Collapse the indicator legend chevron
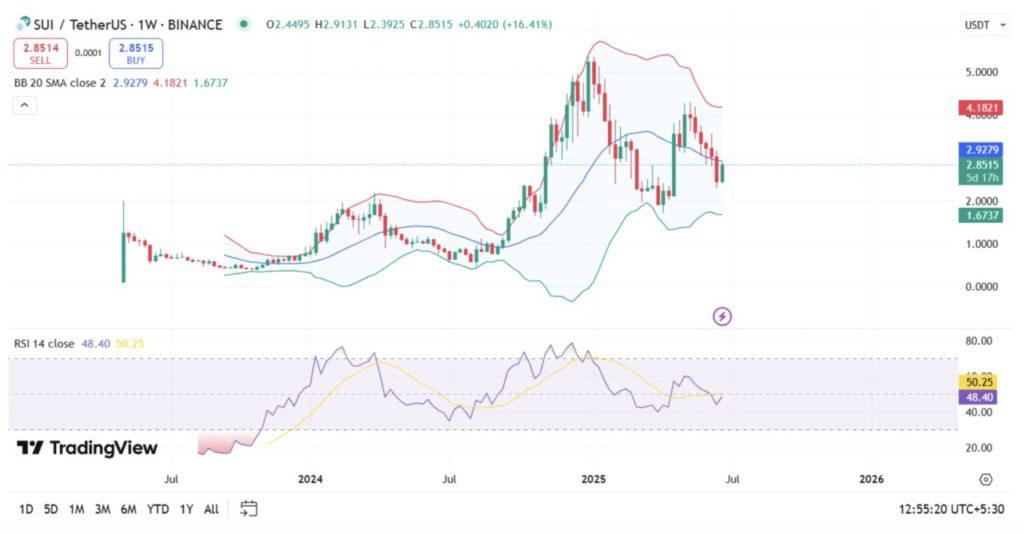Viewport: 1024px width, 534px height. pyautogui.click(x=24, y=105)
